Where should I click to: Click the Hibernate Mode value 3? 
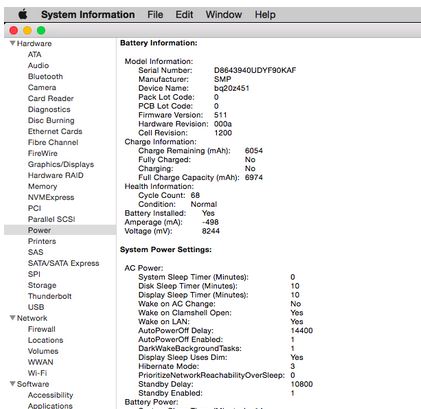click(293, 366)
